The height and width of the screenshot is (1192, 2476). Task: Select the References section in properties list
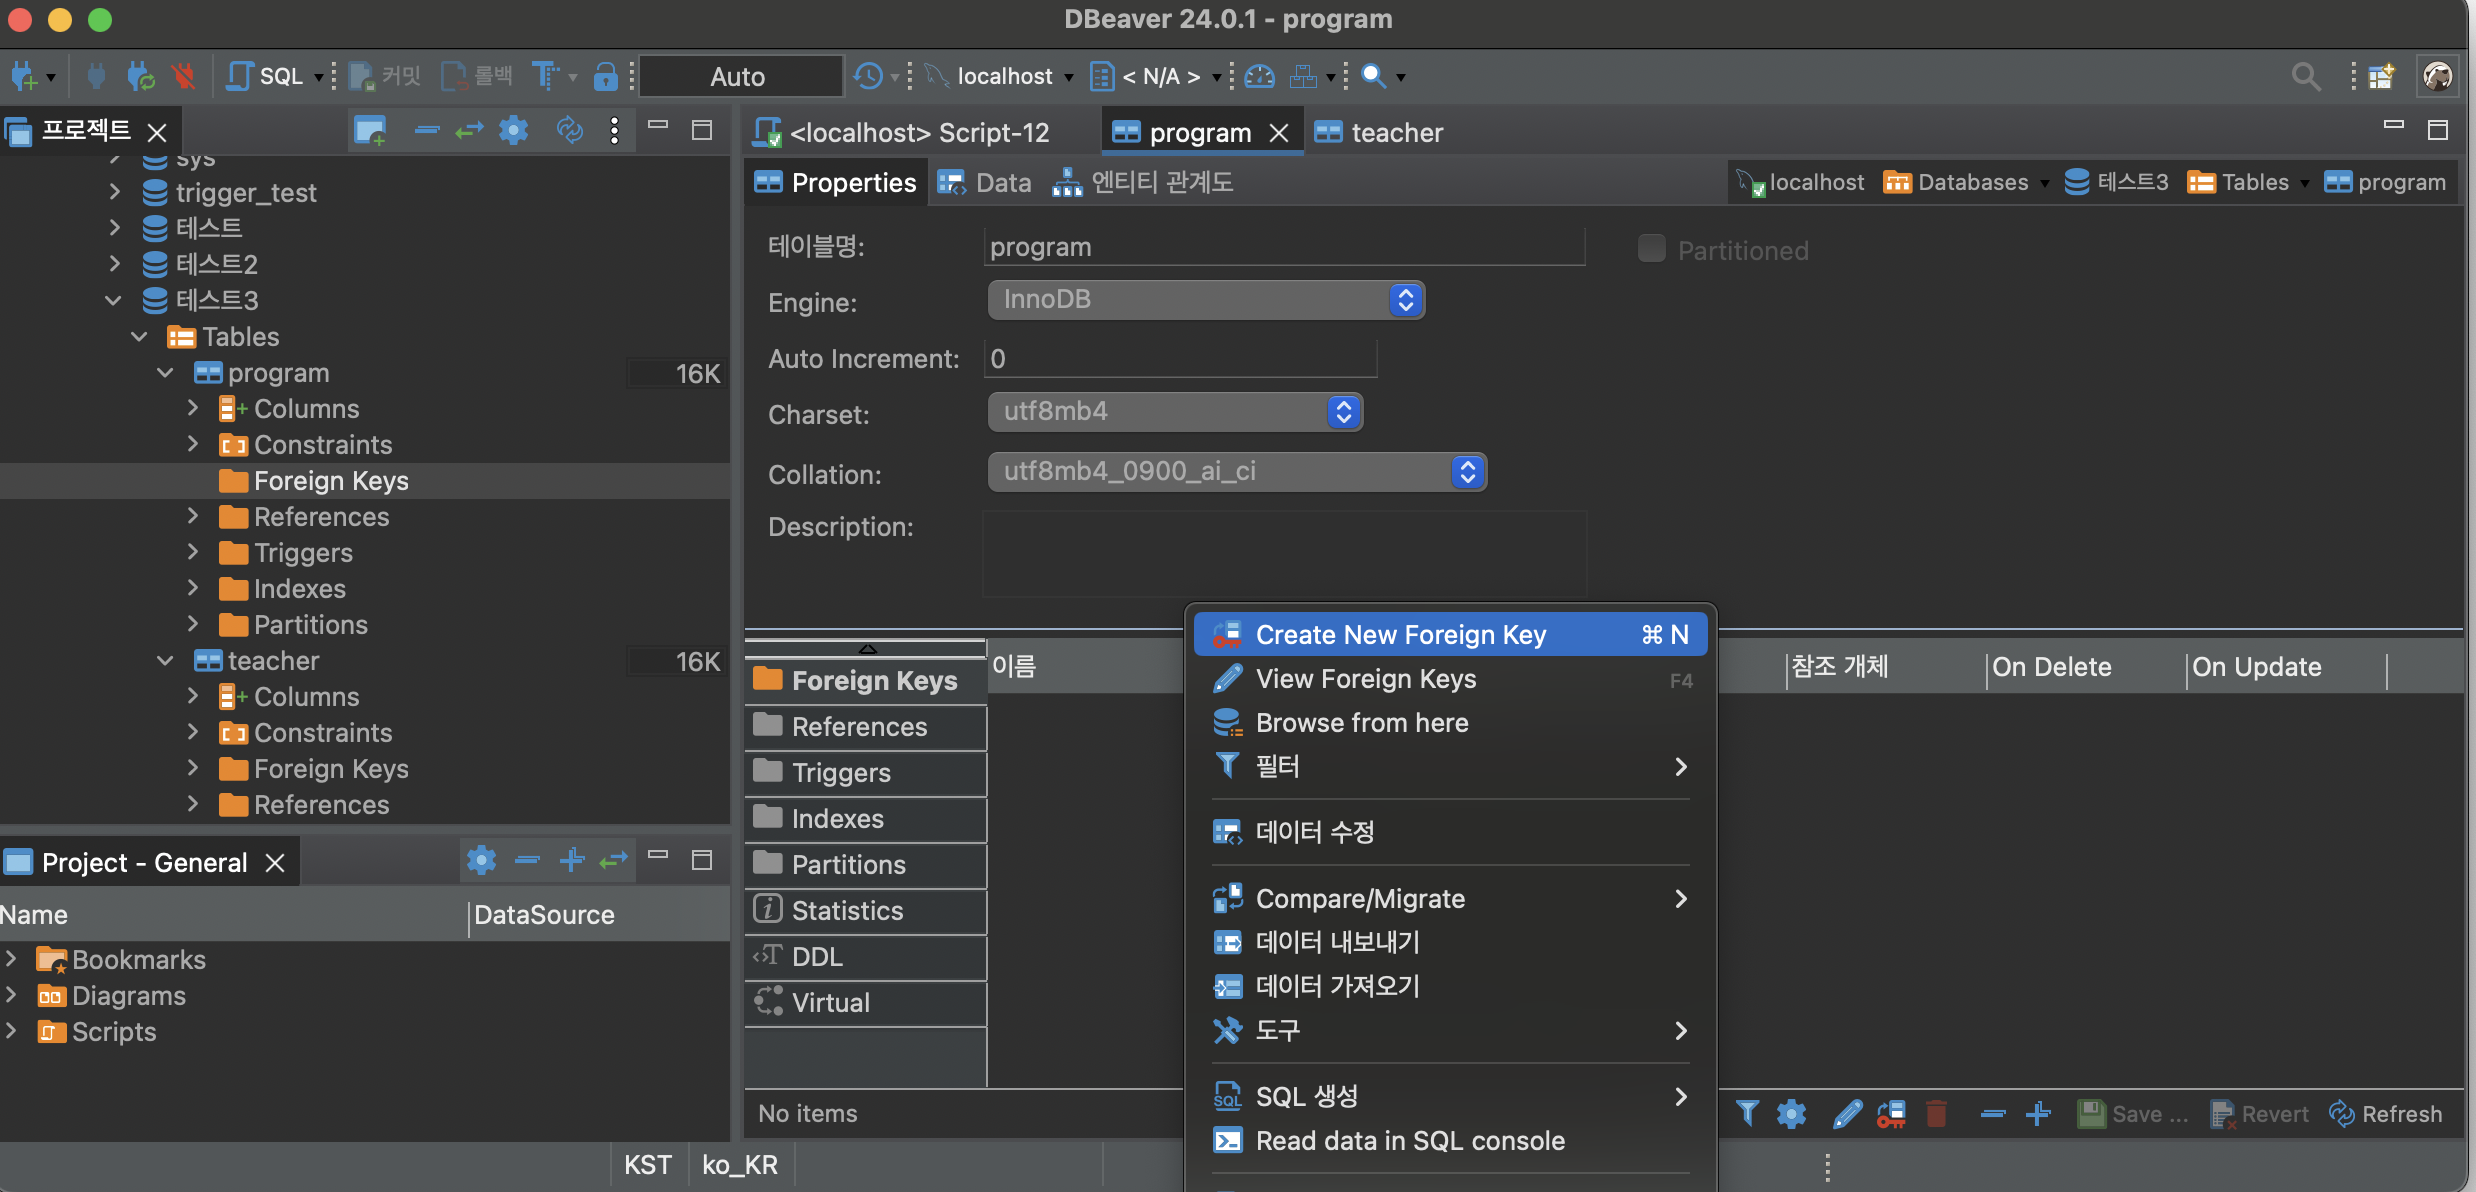[866, 727]
